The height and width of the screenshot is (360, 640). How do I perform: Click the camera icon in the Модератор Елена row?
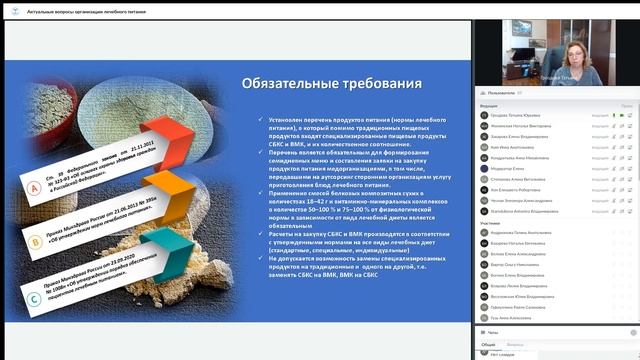point(622,169)
